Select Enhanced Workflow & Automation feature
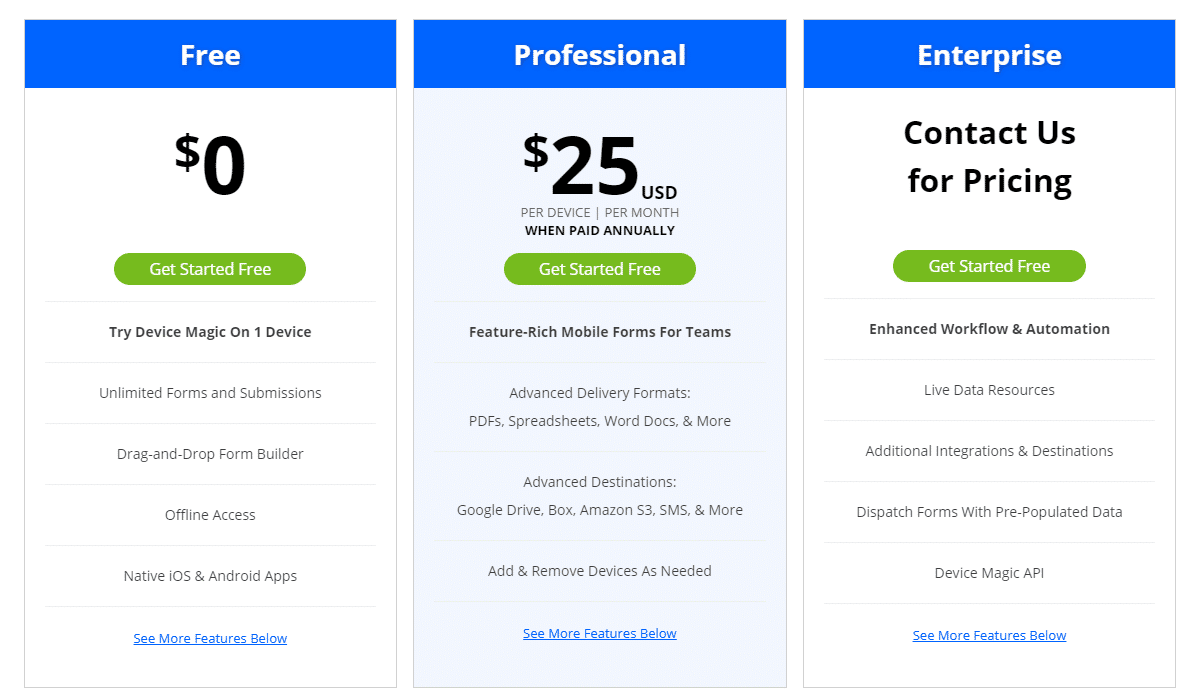This screenshot has height=699, width=1183. tap(989, 328)
